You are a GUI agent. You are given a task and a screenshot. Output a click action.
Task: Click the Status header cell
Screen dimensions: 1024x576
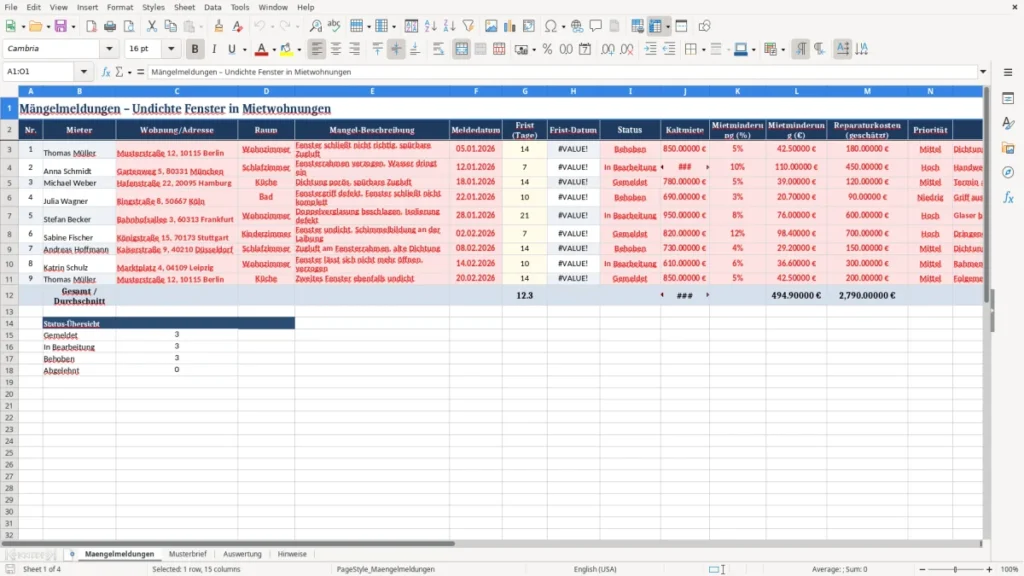[x=630, y=129]
